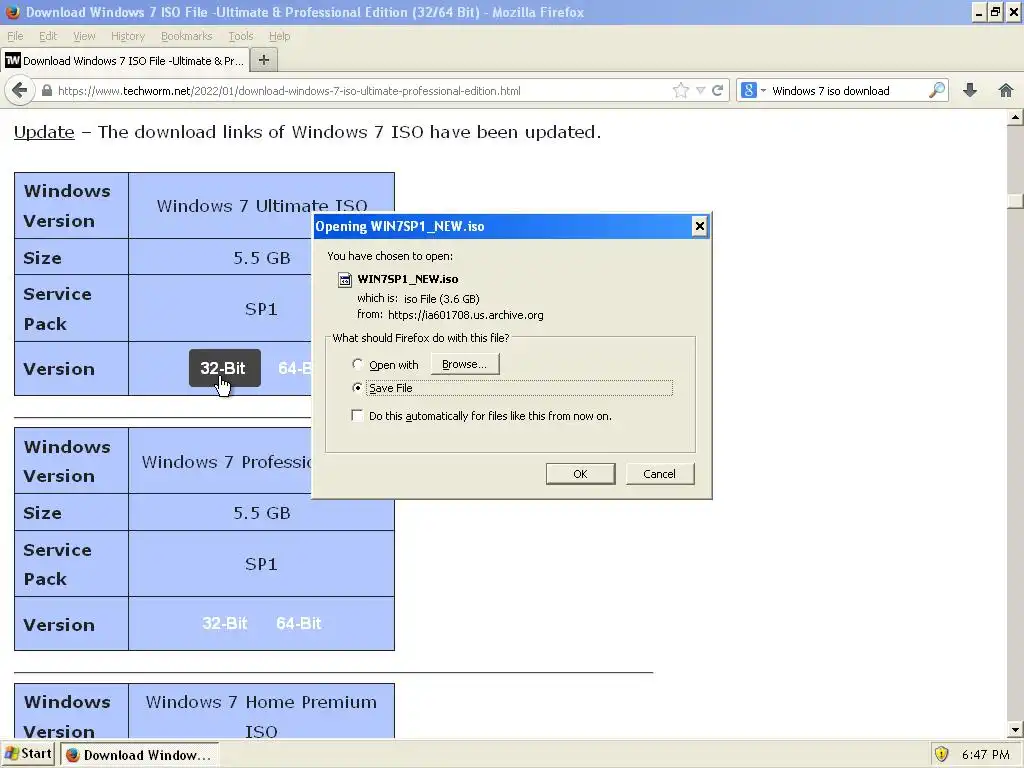Go to the Home page icon
Screen dimensions: 1024x768
point(1006,91)
